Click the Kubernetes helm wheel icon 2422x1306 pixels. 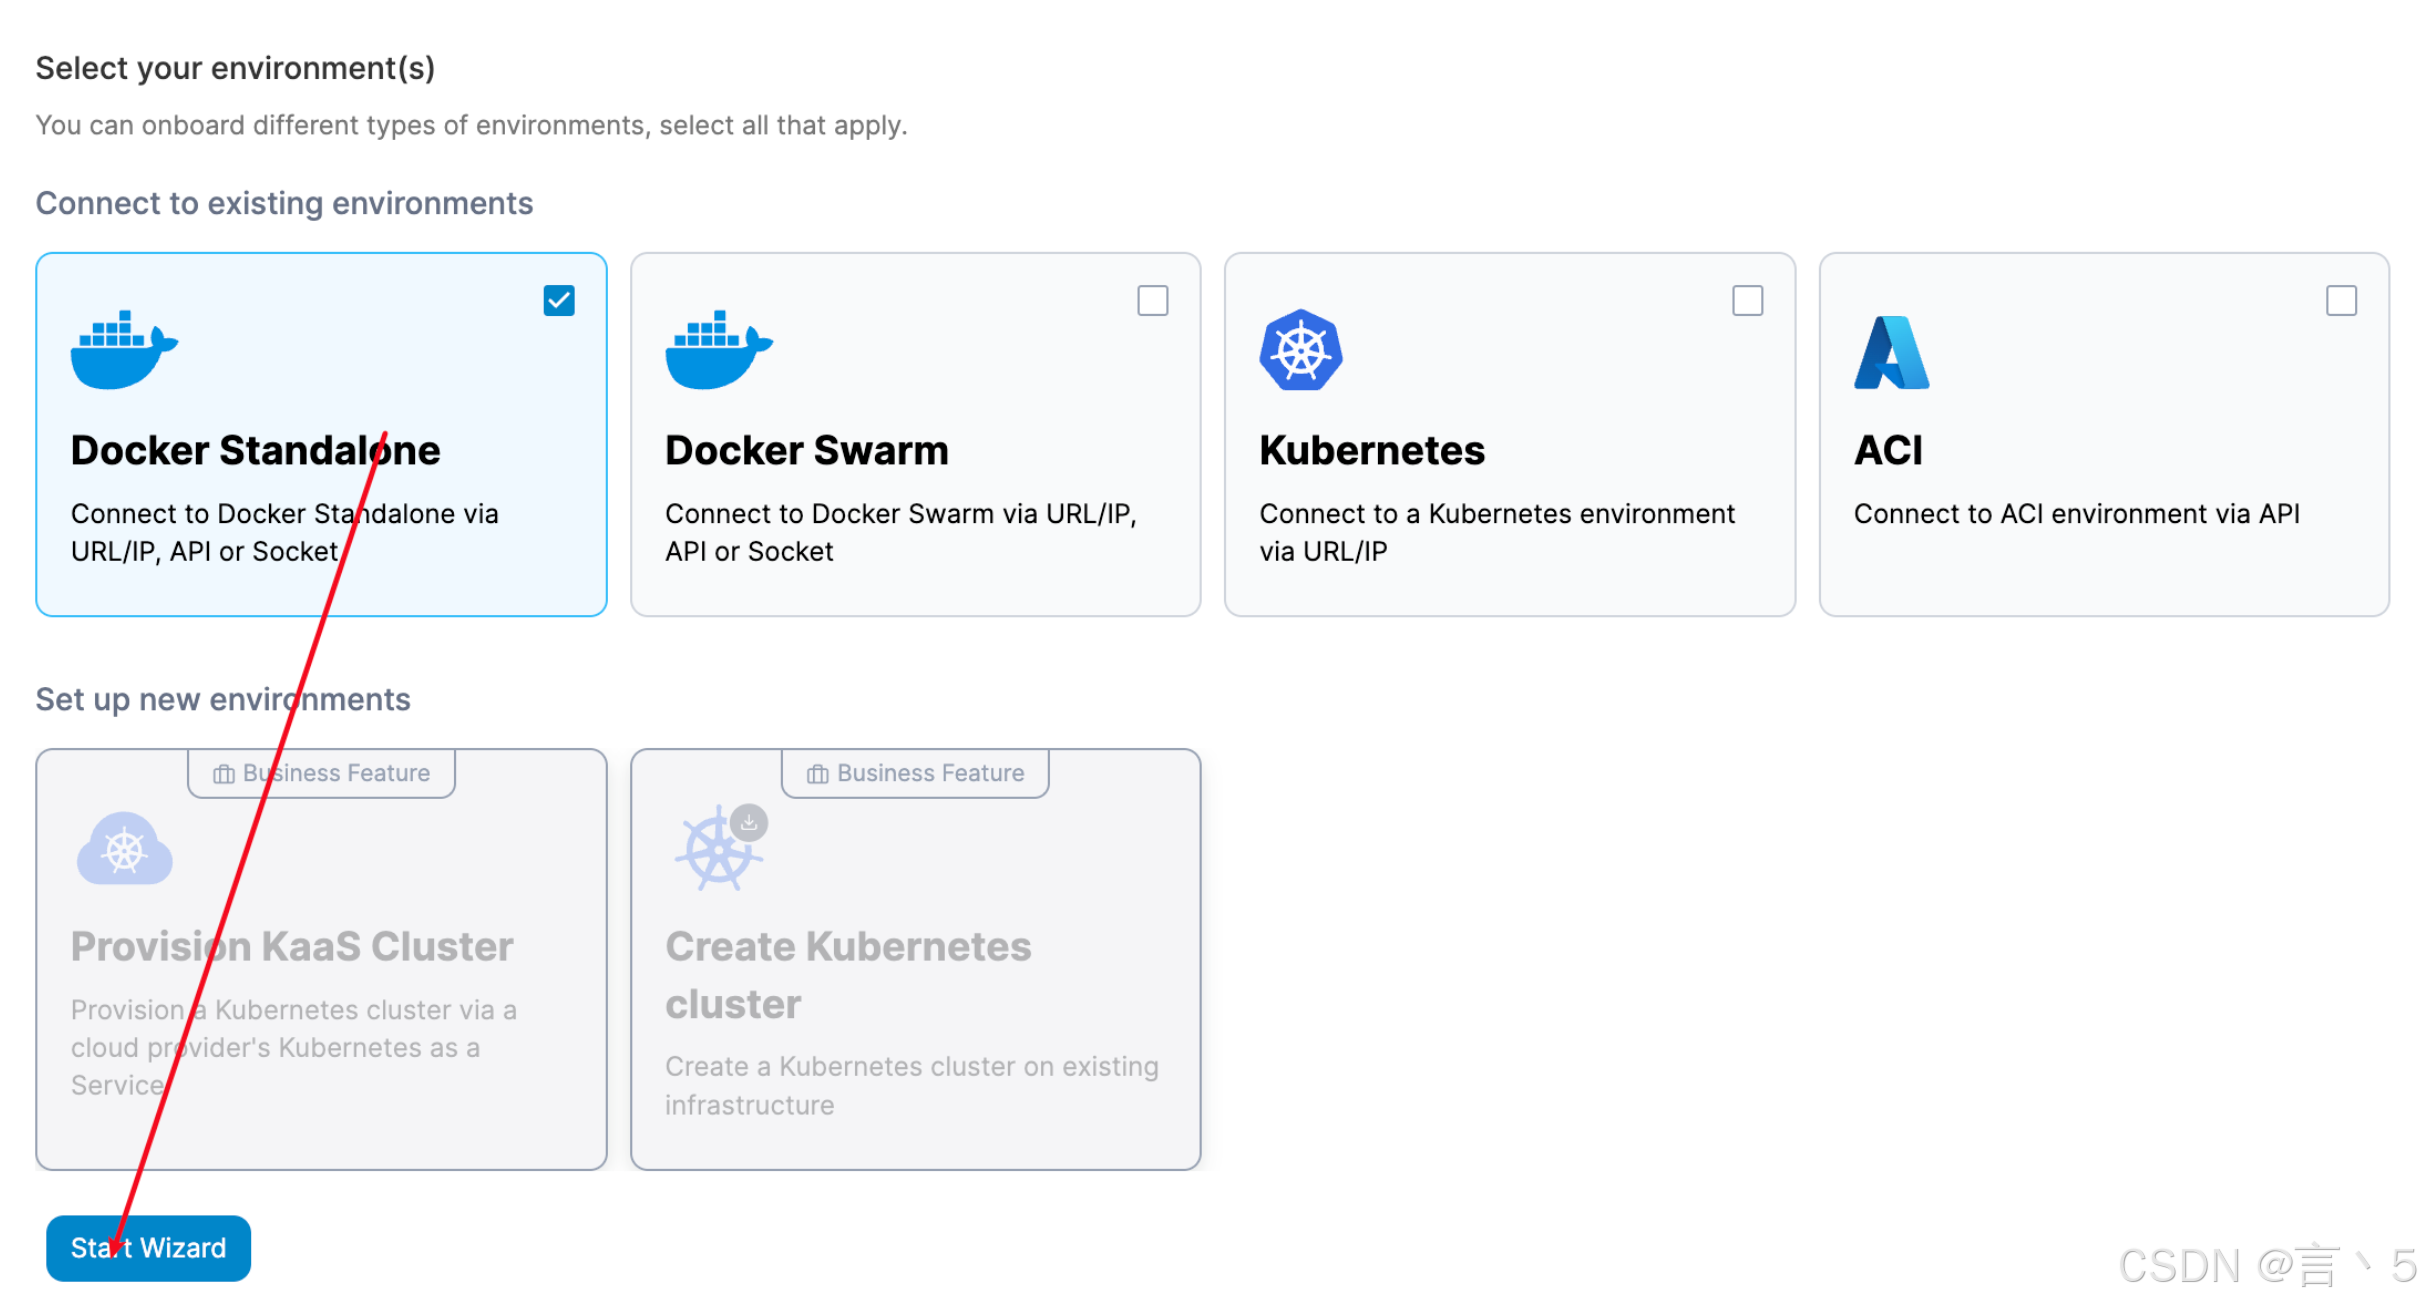tap(1300, 350)
